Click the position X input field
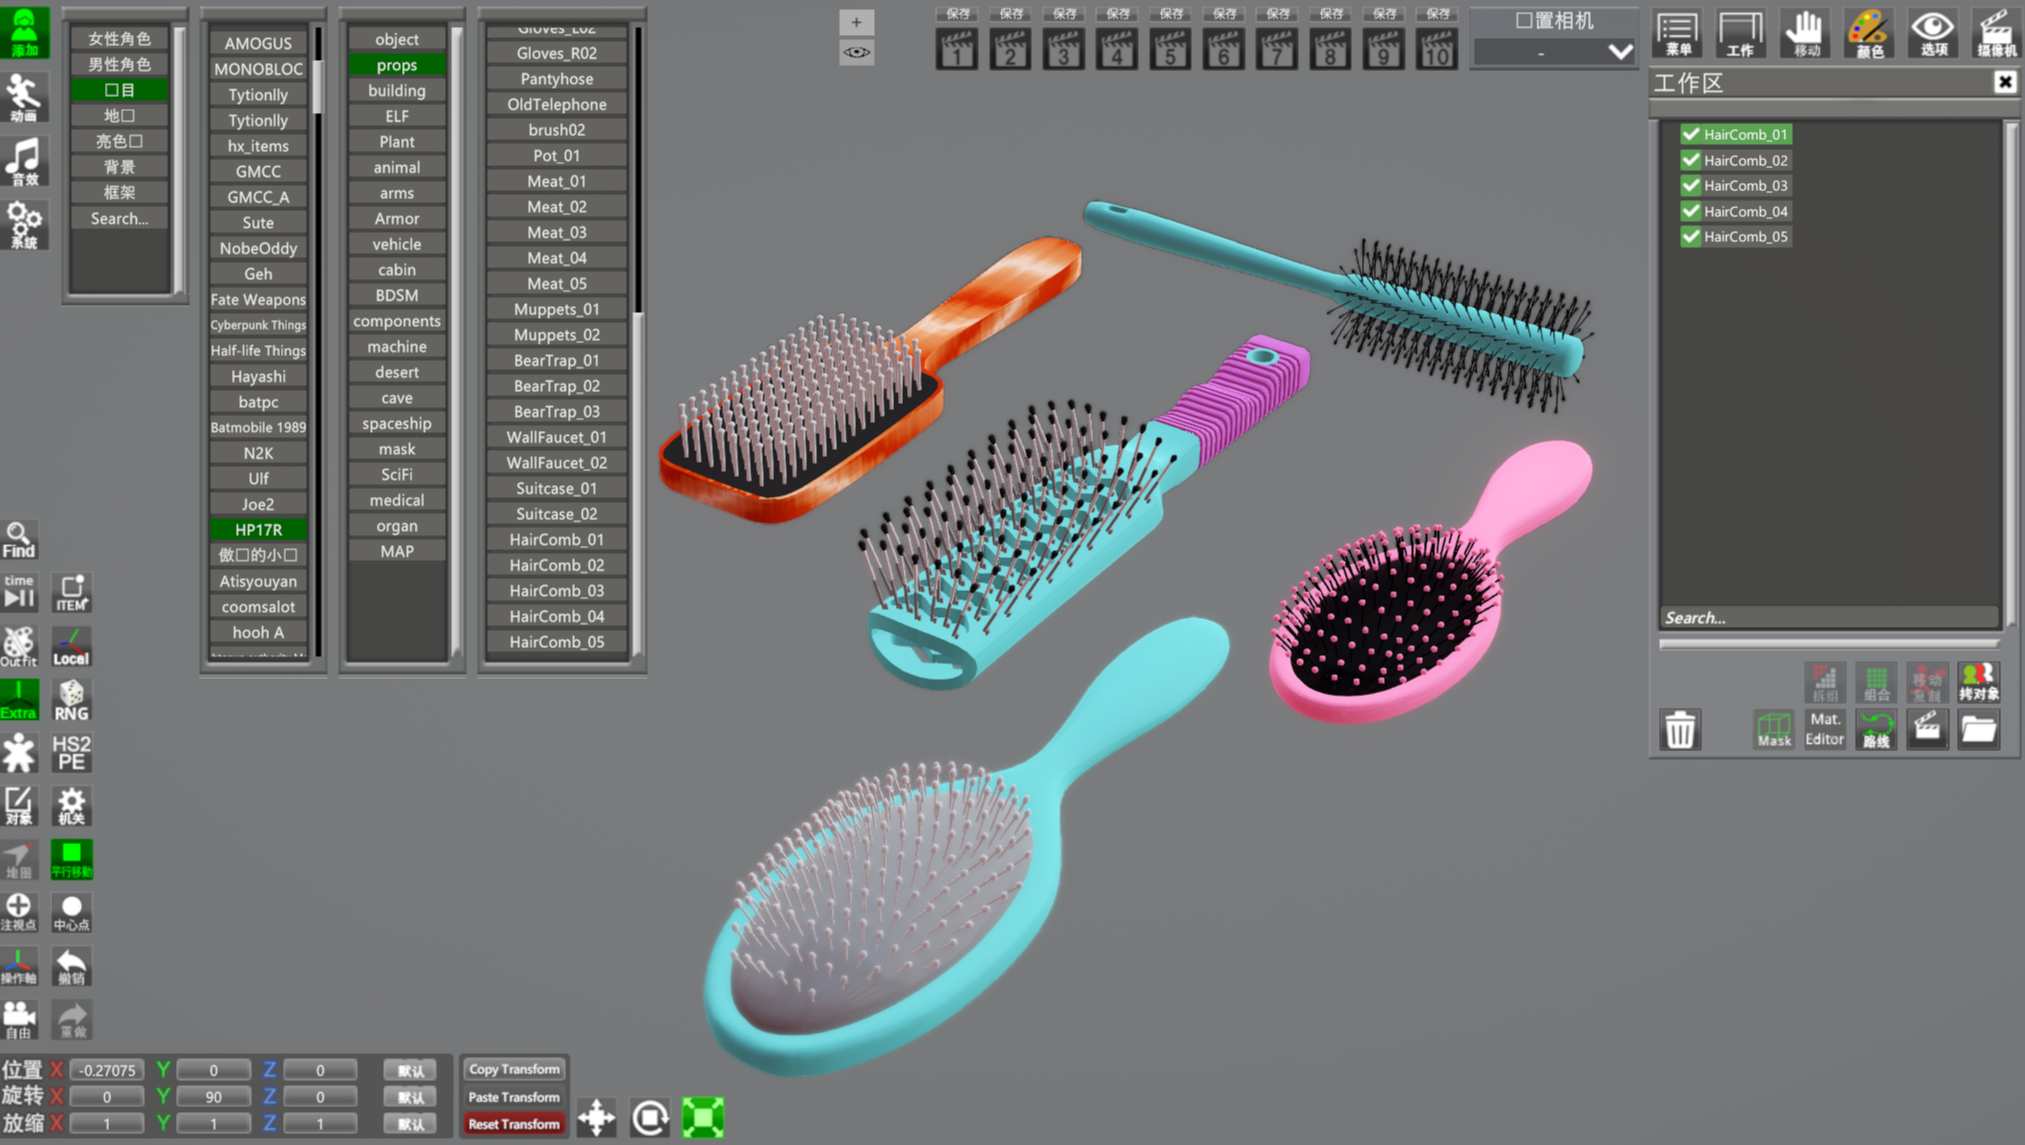Screen dimensions: 2025x1145 [107, 1070]
